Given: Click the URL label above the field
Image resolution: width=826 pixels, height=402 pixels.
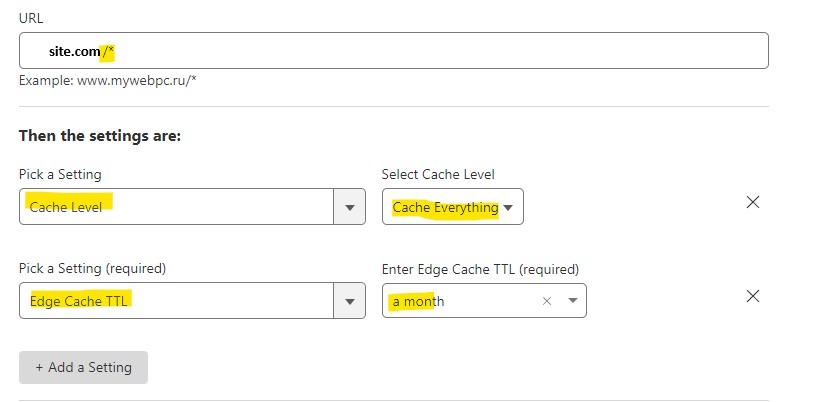Looking at the screenshot, I should point(31,18).
